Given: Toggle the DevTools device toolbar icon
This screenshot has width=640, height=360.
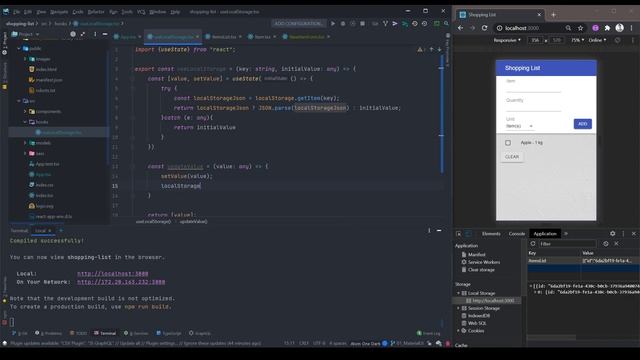Looking at the screenshot, I should tap(468, 234).
